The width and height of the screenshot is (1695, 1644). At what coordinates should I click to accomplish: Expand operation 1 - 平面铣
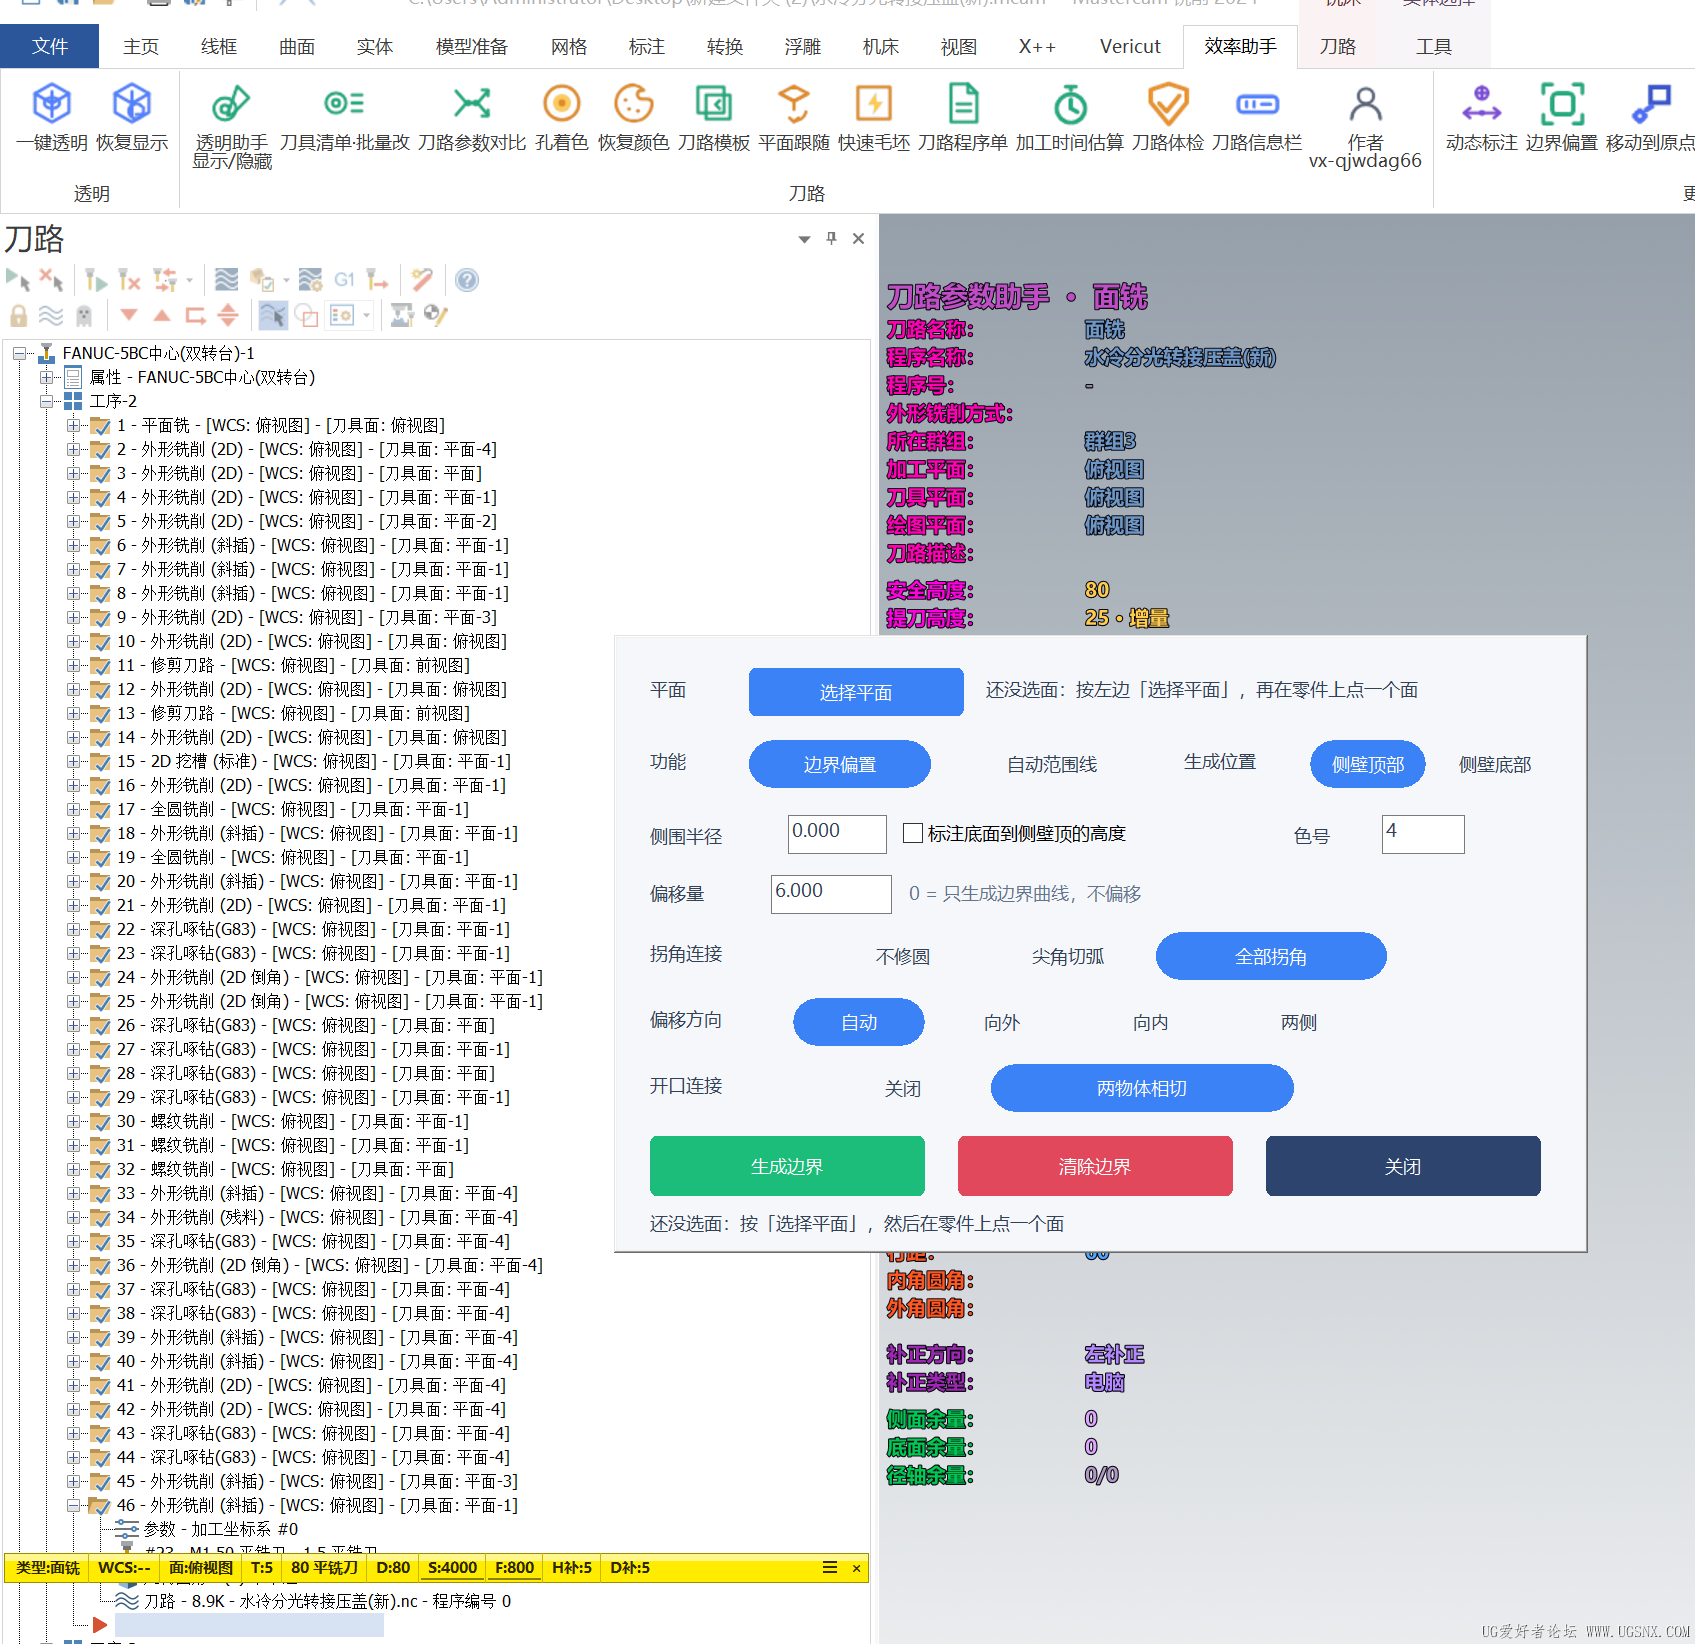pos(73,425)
